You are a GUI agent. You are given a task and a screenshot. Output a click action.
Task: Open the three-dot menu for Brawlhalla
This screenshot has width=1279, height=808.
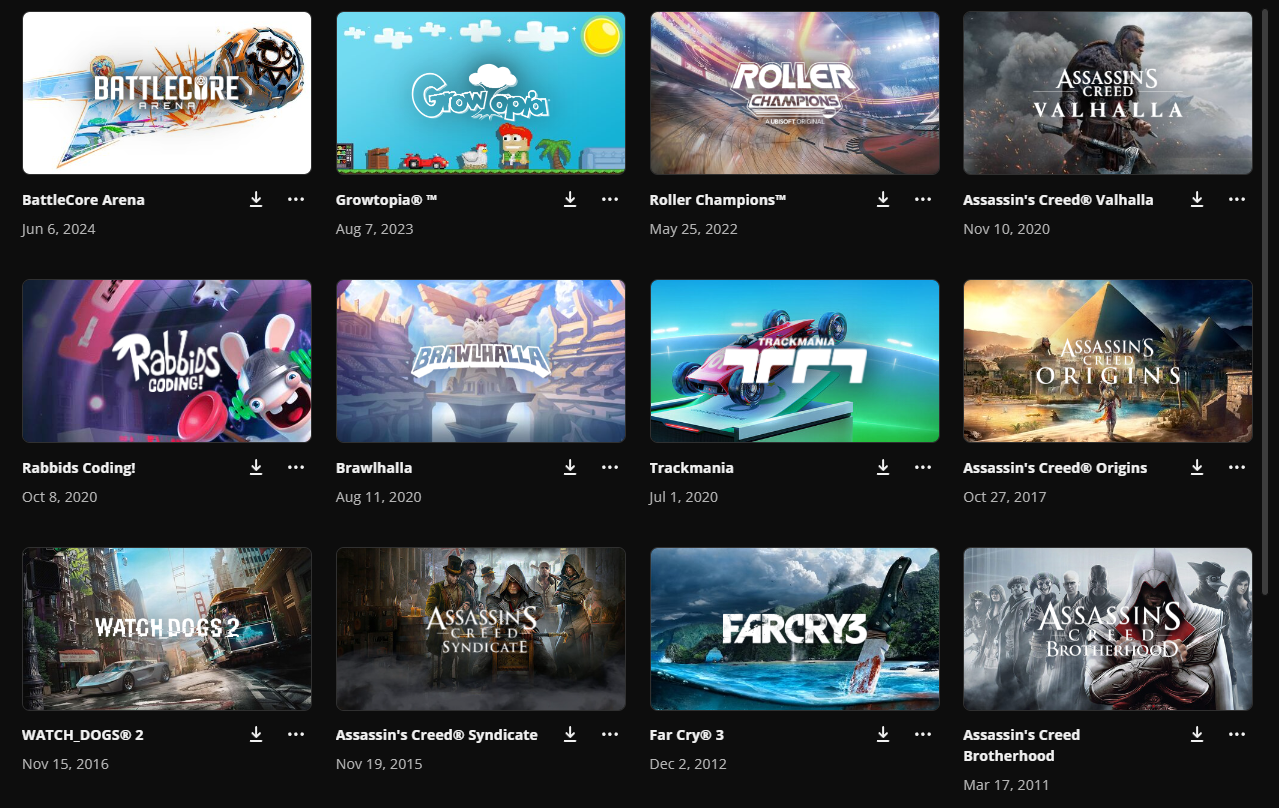point(610,467)
